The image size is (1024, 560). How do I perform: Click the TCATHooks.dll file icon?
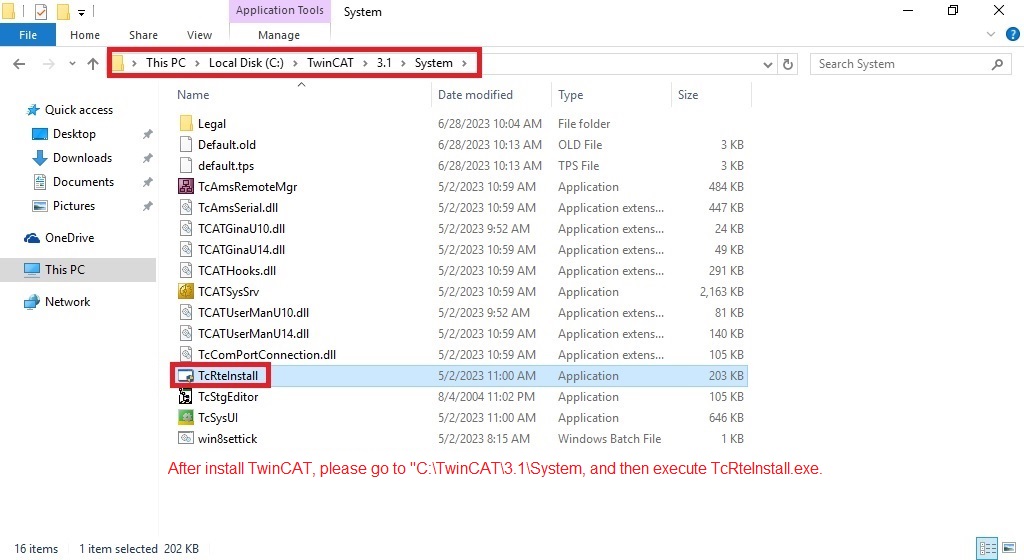pyautogui.click(x=186, y=270)
